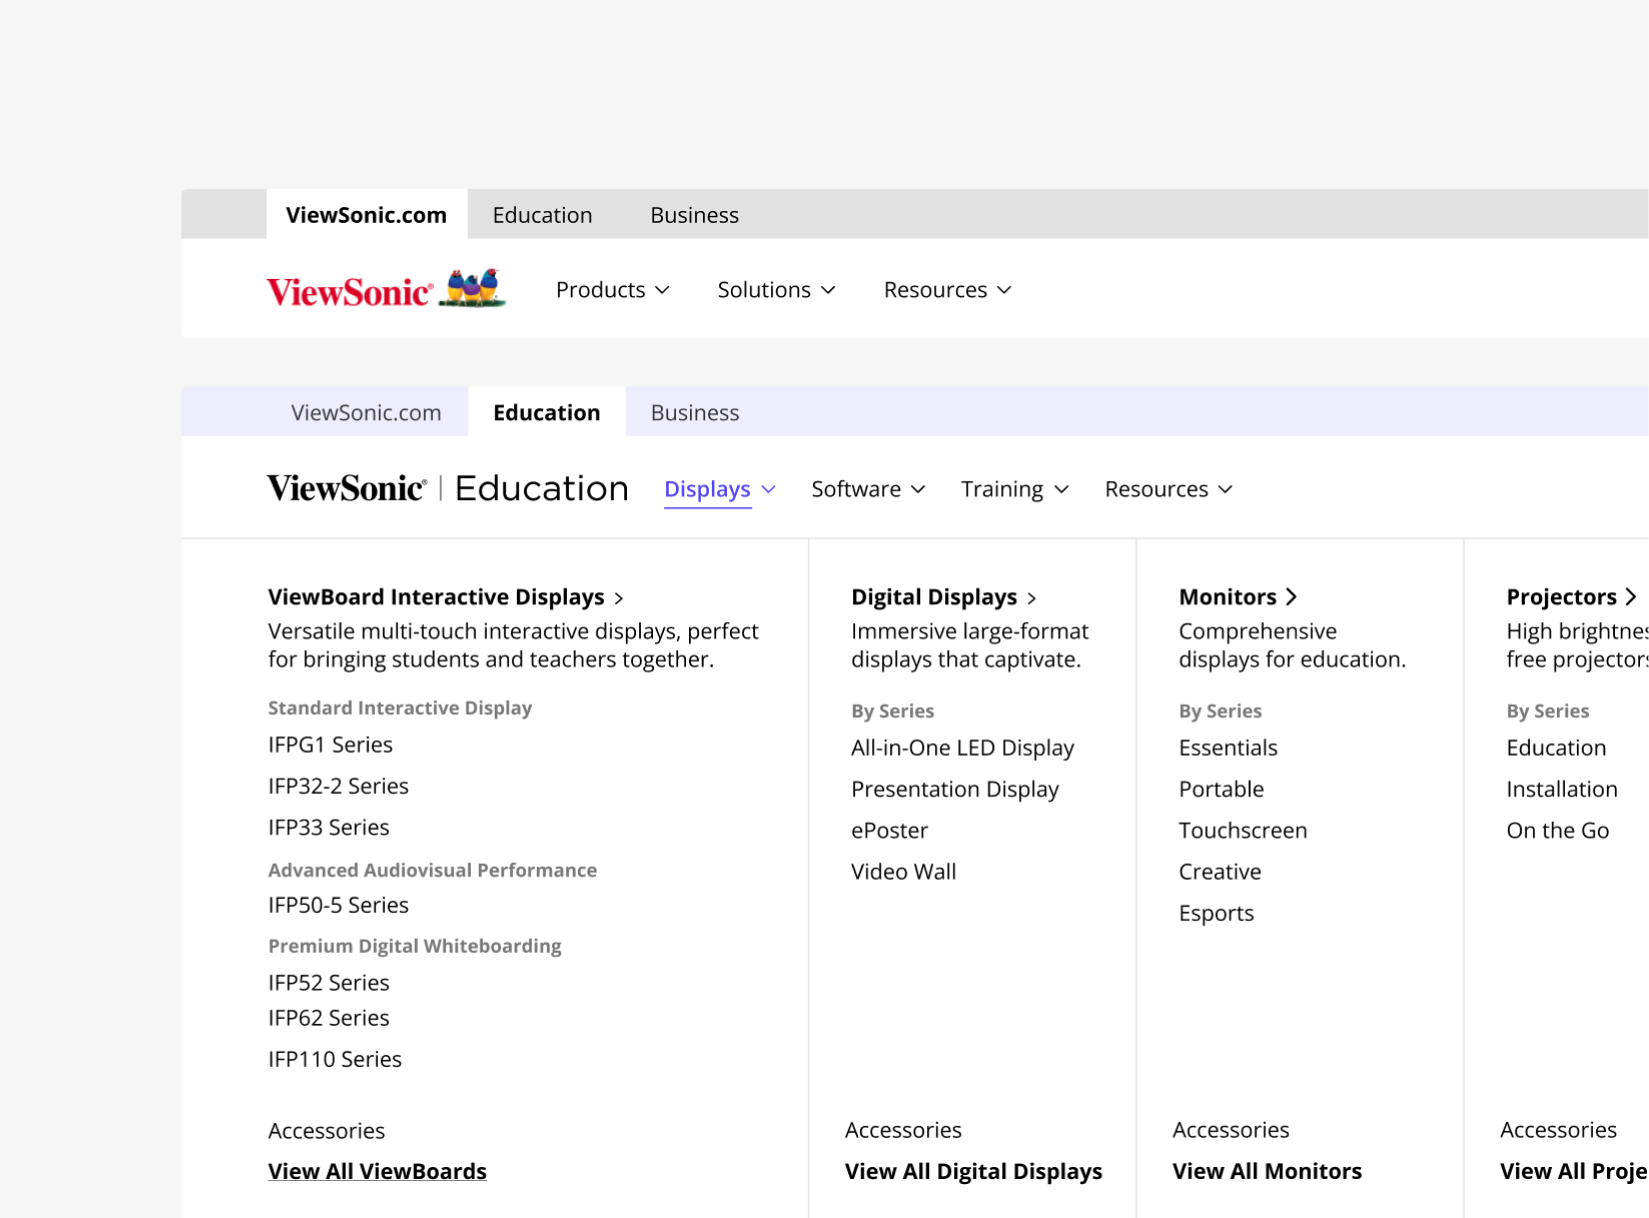
Task: Open Esports monitors link
Action: pos(1216,913)
